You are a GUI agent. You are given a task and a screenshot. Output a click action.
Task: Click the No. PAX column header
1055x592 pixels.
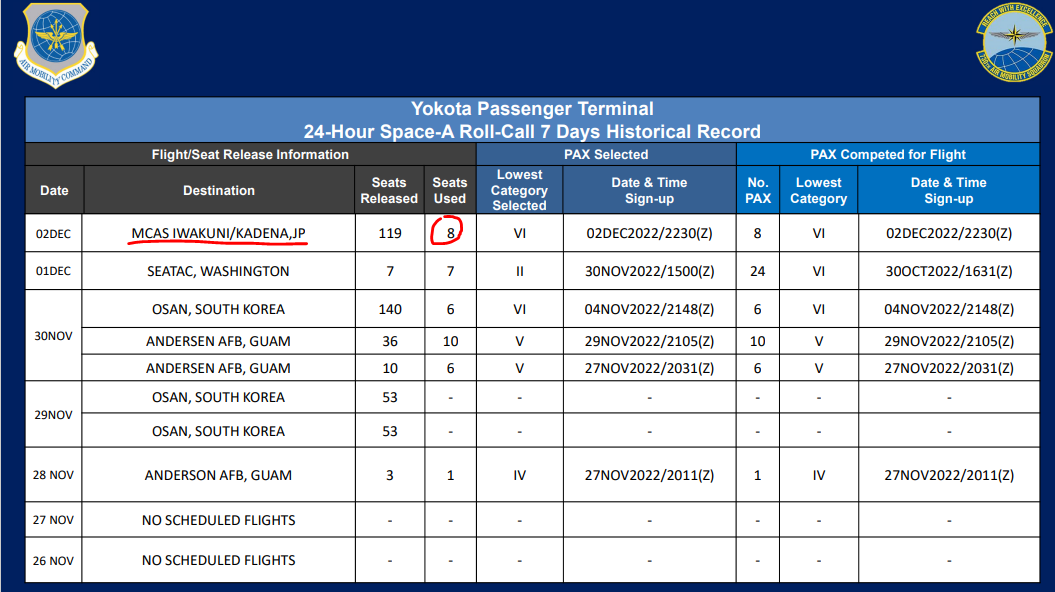point(758,190)
